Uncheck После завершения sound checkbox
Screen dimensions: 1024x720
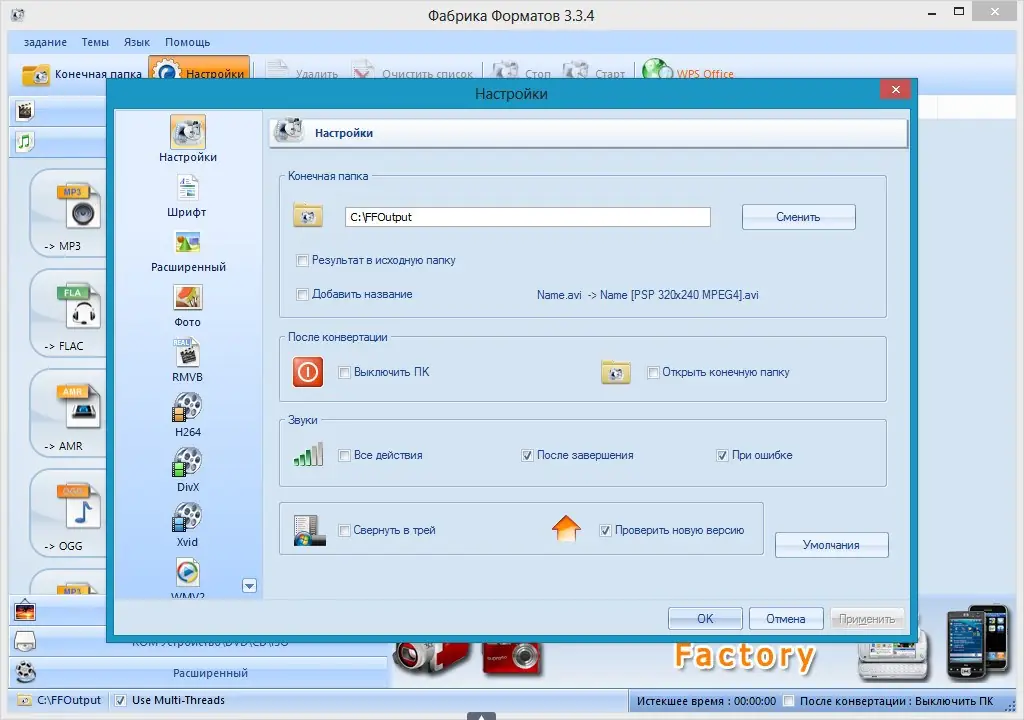pos(527,455)
